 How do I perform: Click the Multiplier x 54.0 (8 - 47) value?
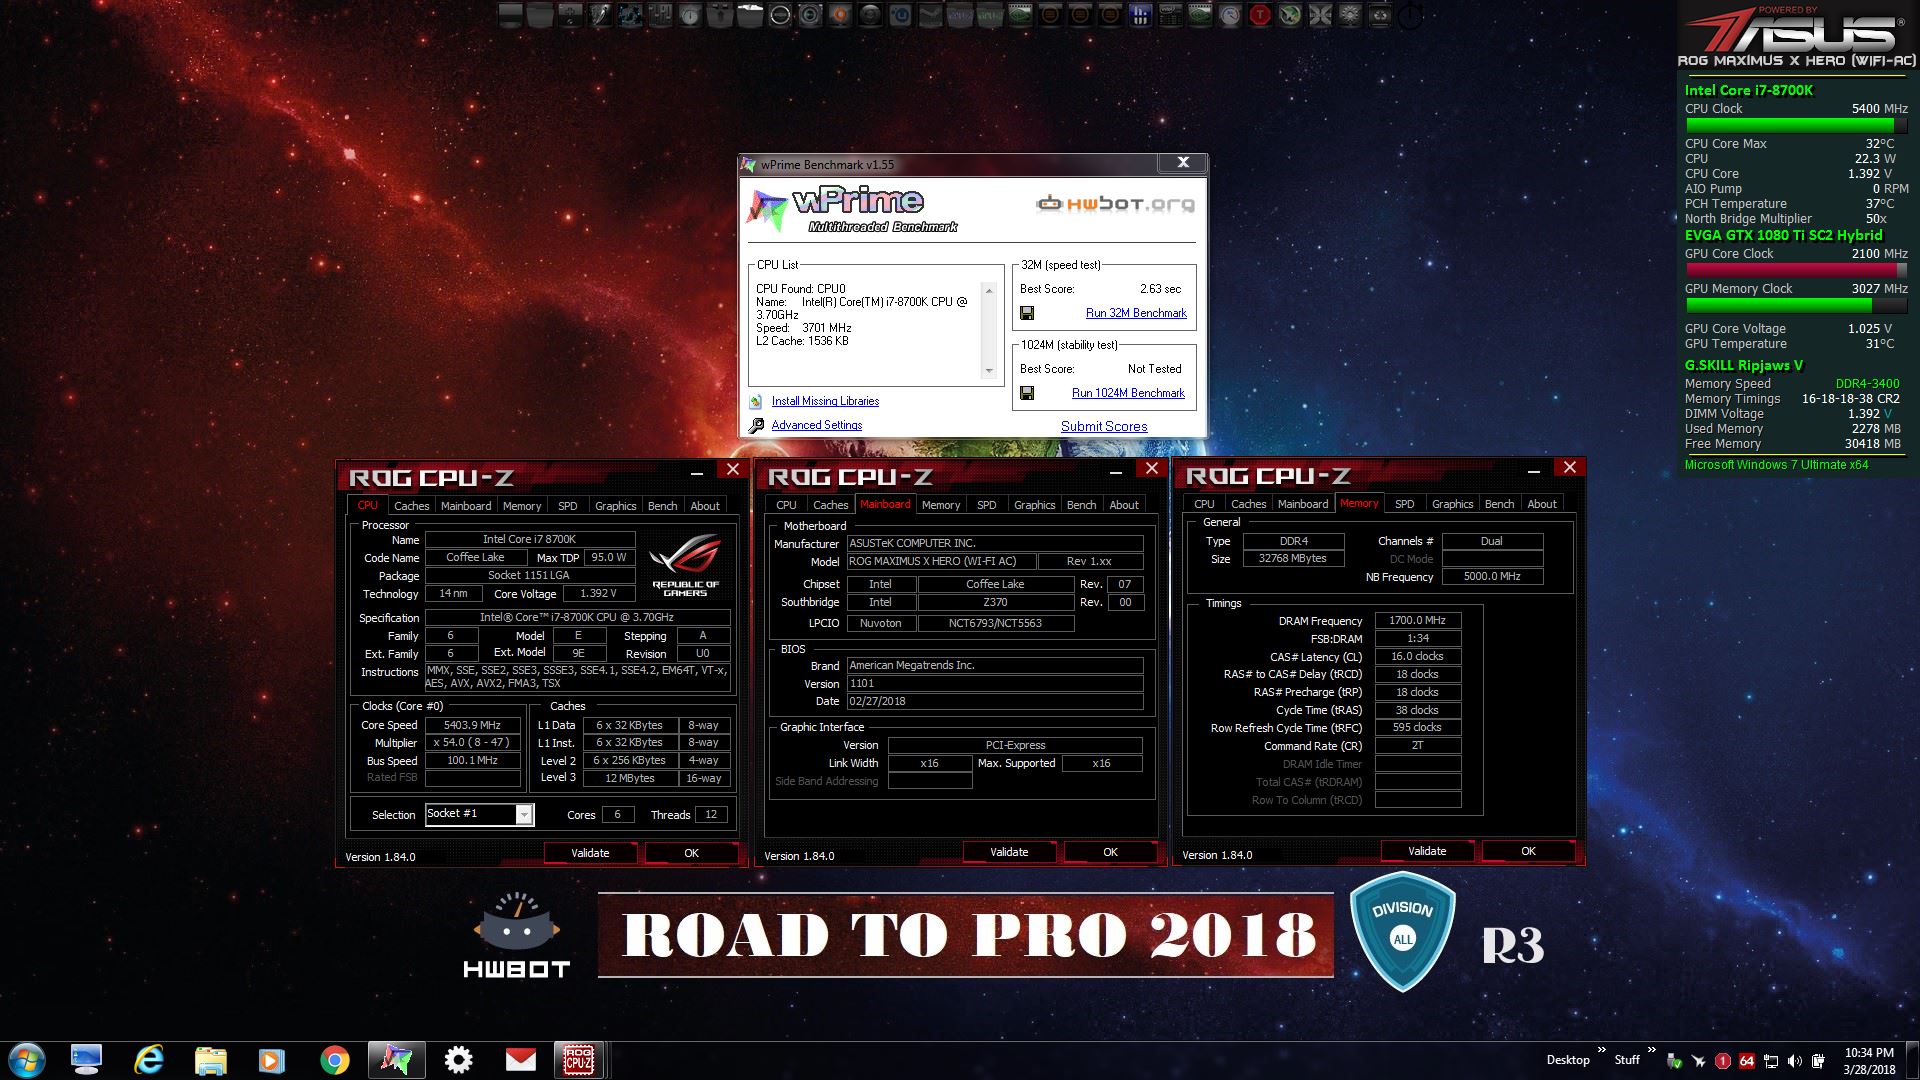coord(472,743)
